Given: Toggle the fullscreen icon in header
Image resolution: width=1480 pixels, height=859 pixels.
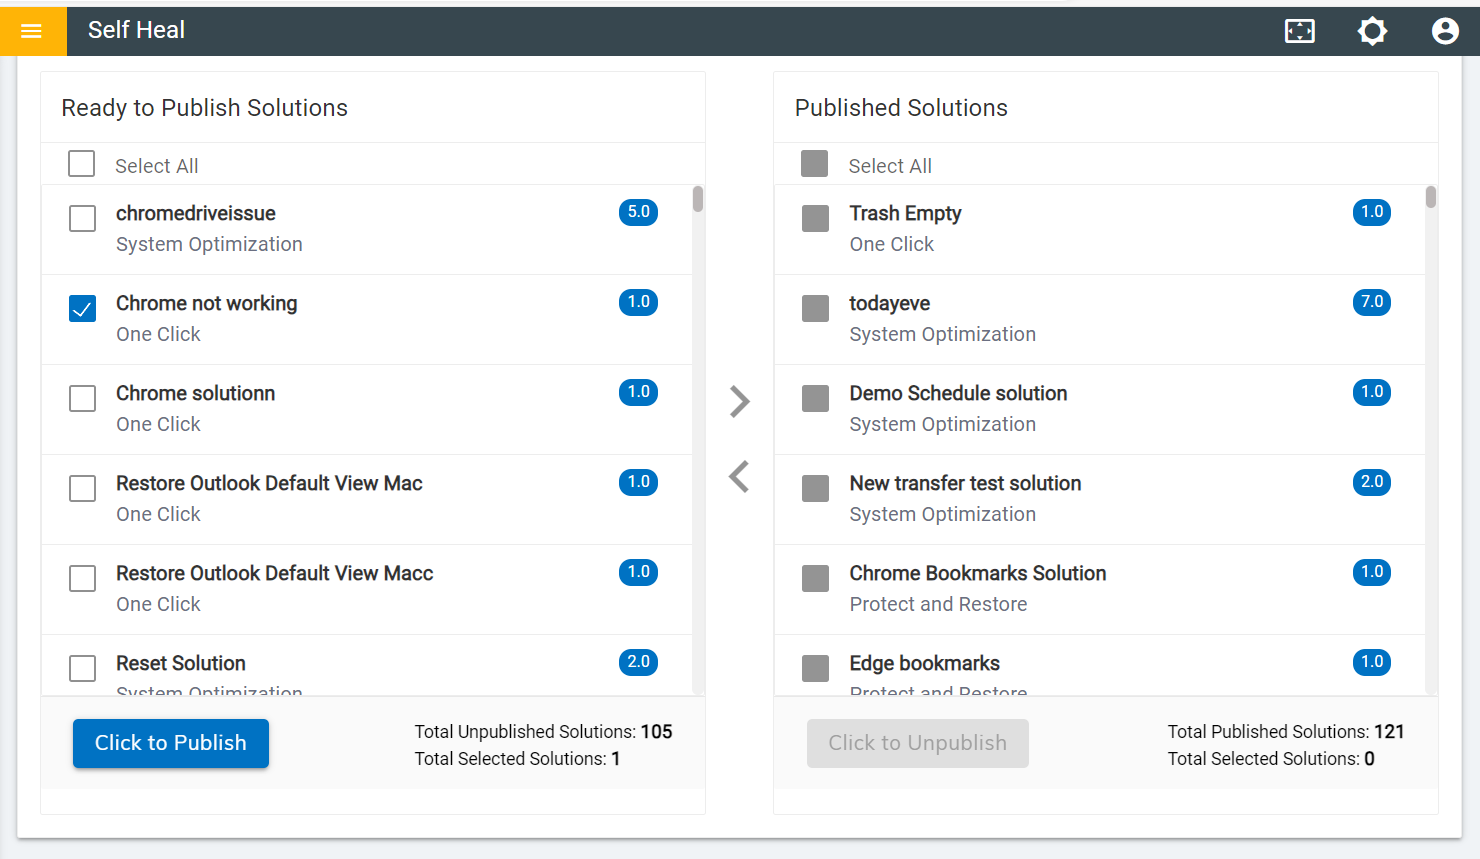Looking at the screenshot, I should [1299, 31].
